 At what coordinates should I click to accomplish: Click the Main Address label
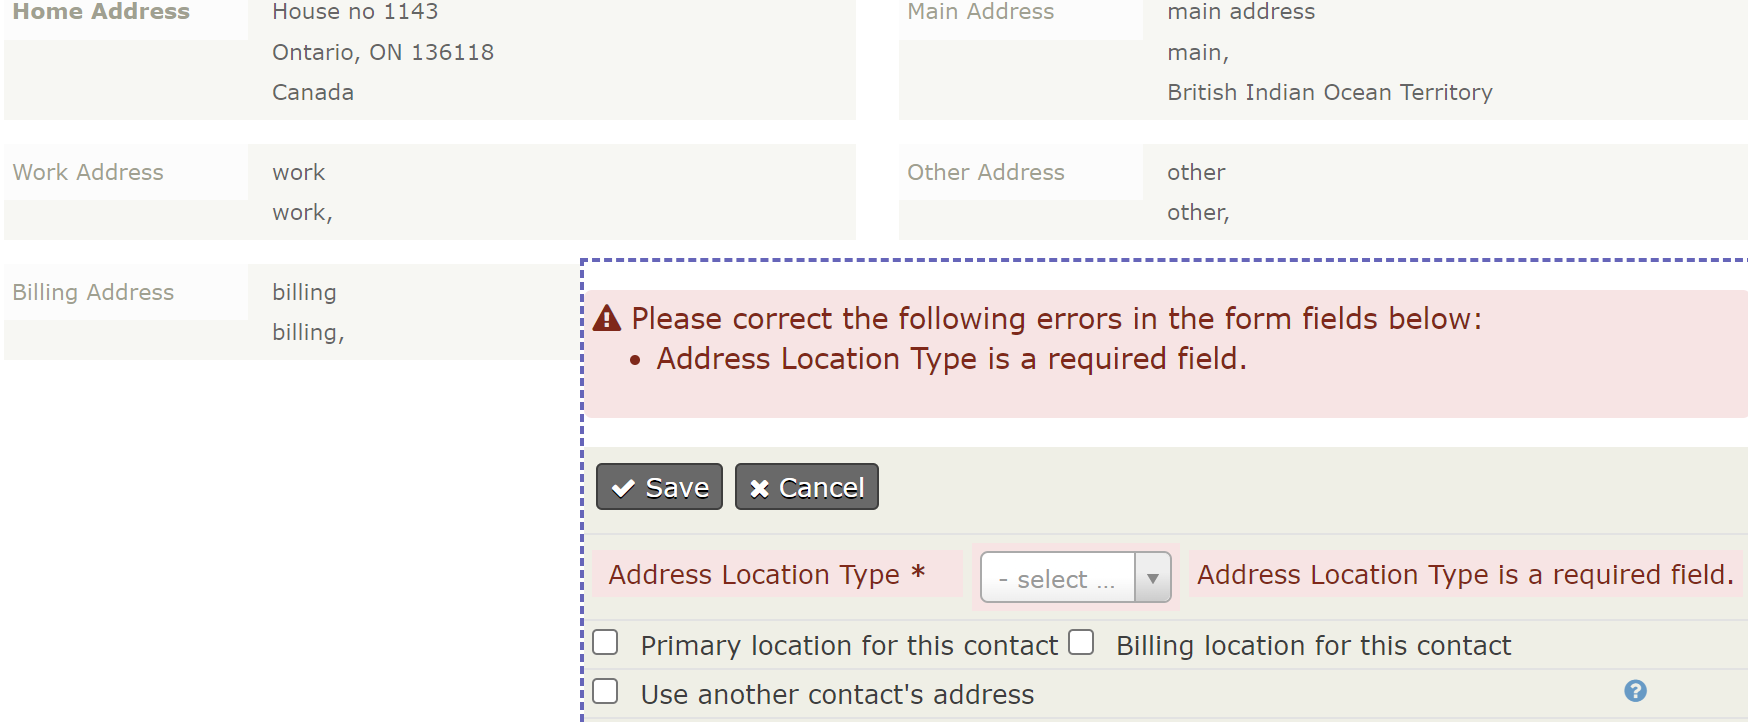pyautogui.click(x=981, y=12)
